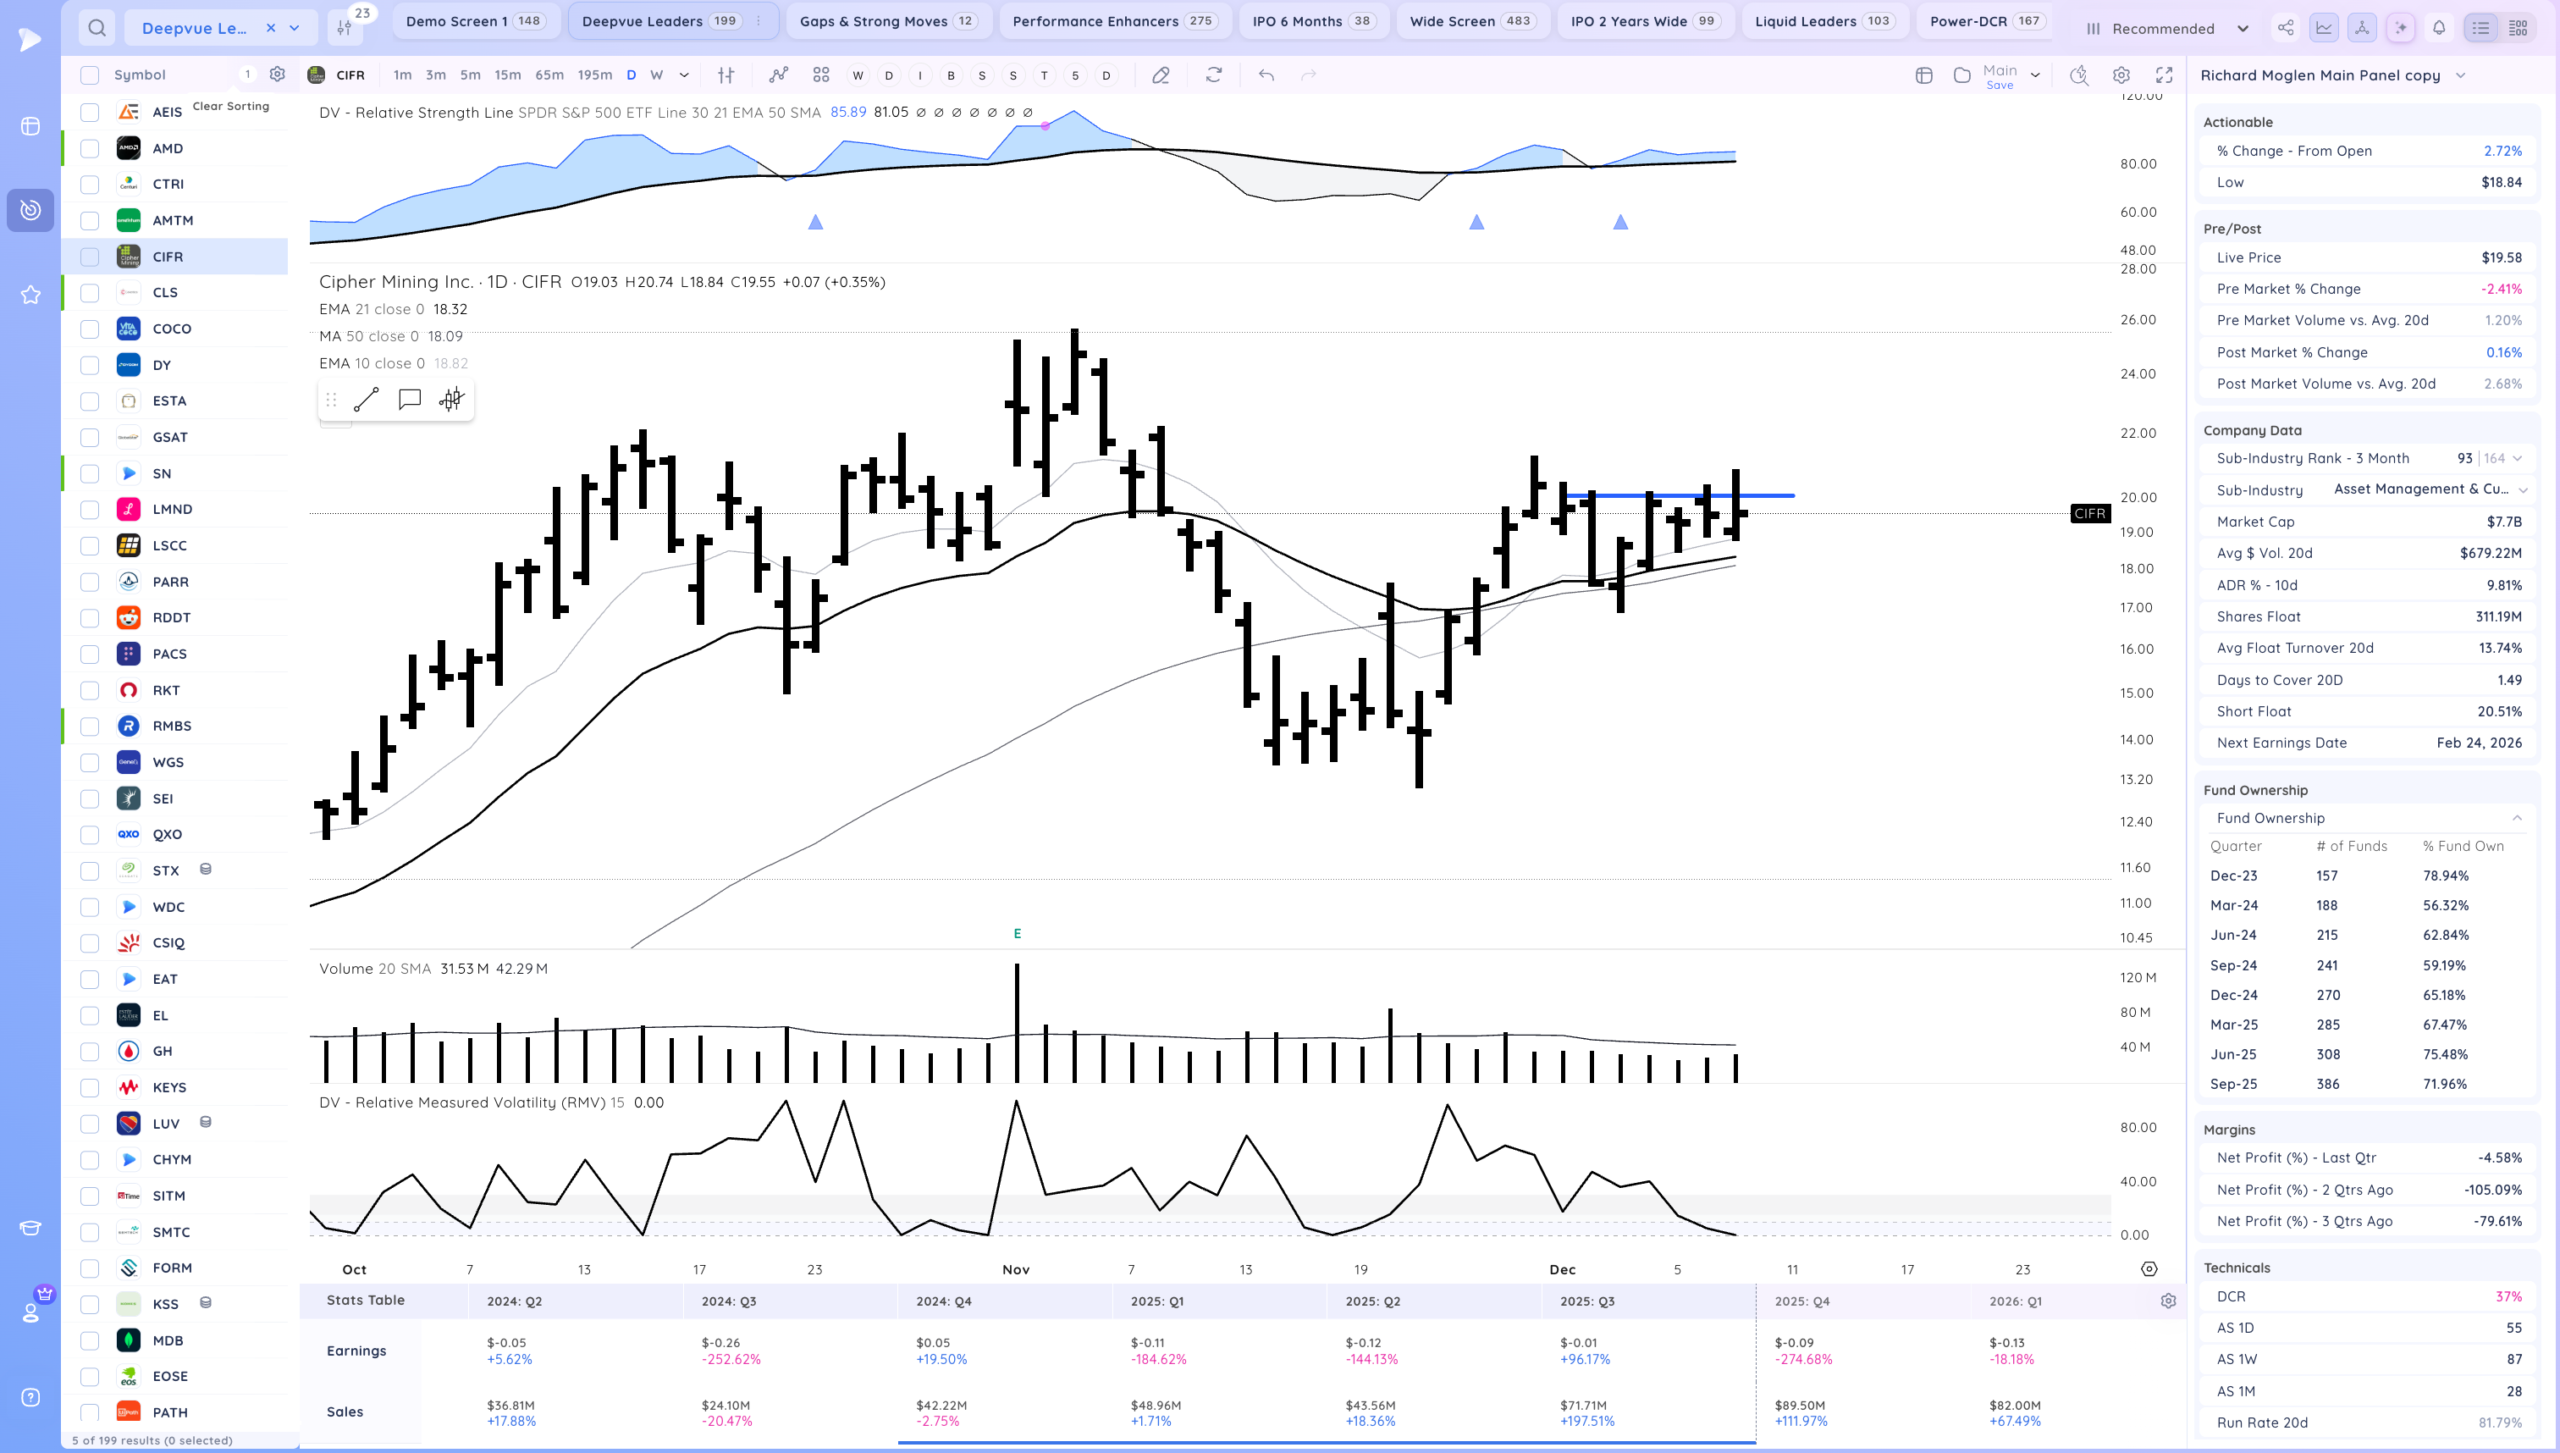Screen dimensions: 2560x1453
Task: Check the AMD row checkbox
Action: [x=90, y=149]
